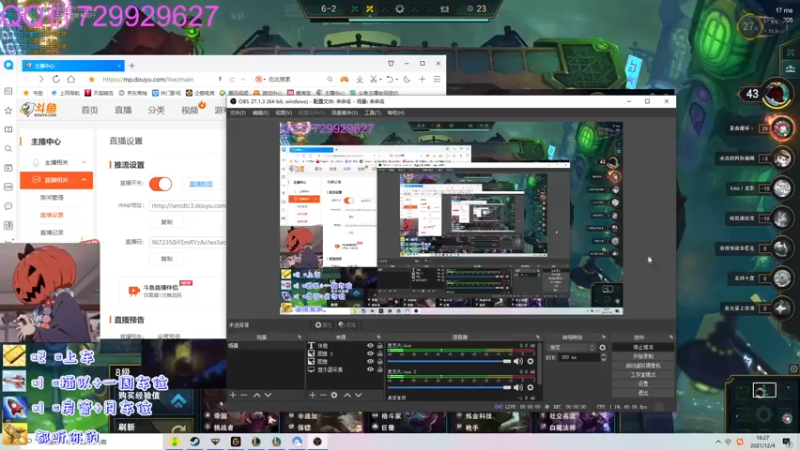This screenshot has width=800, height=450.
Task: Move scene down in Scenes panel
Action: [x=268, y=395]
